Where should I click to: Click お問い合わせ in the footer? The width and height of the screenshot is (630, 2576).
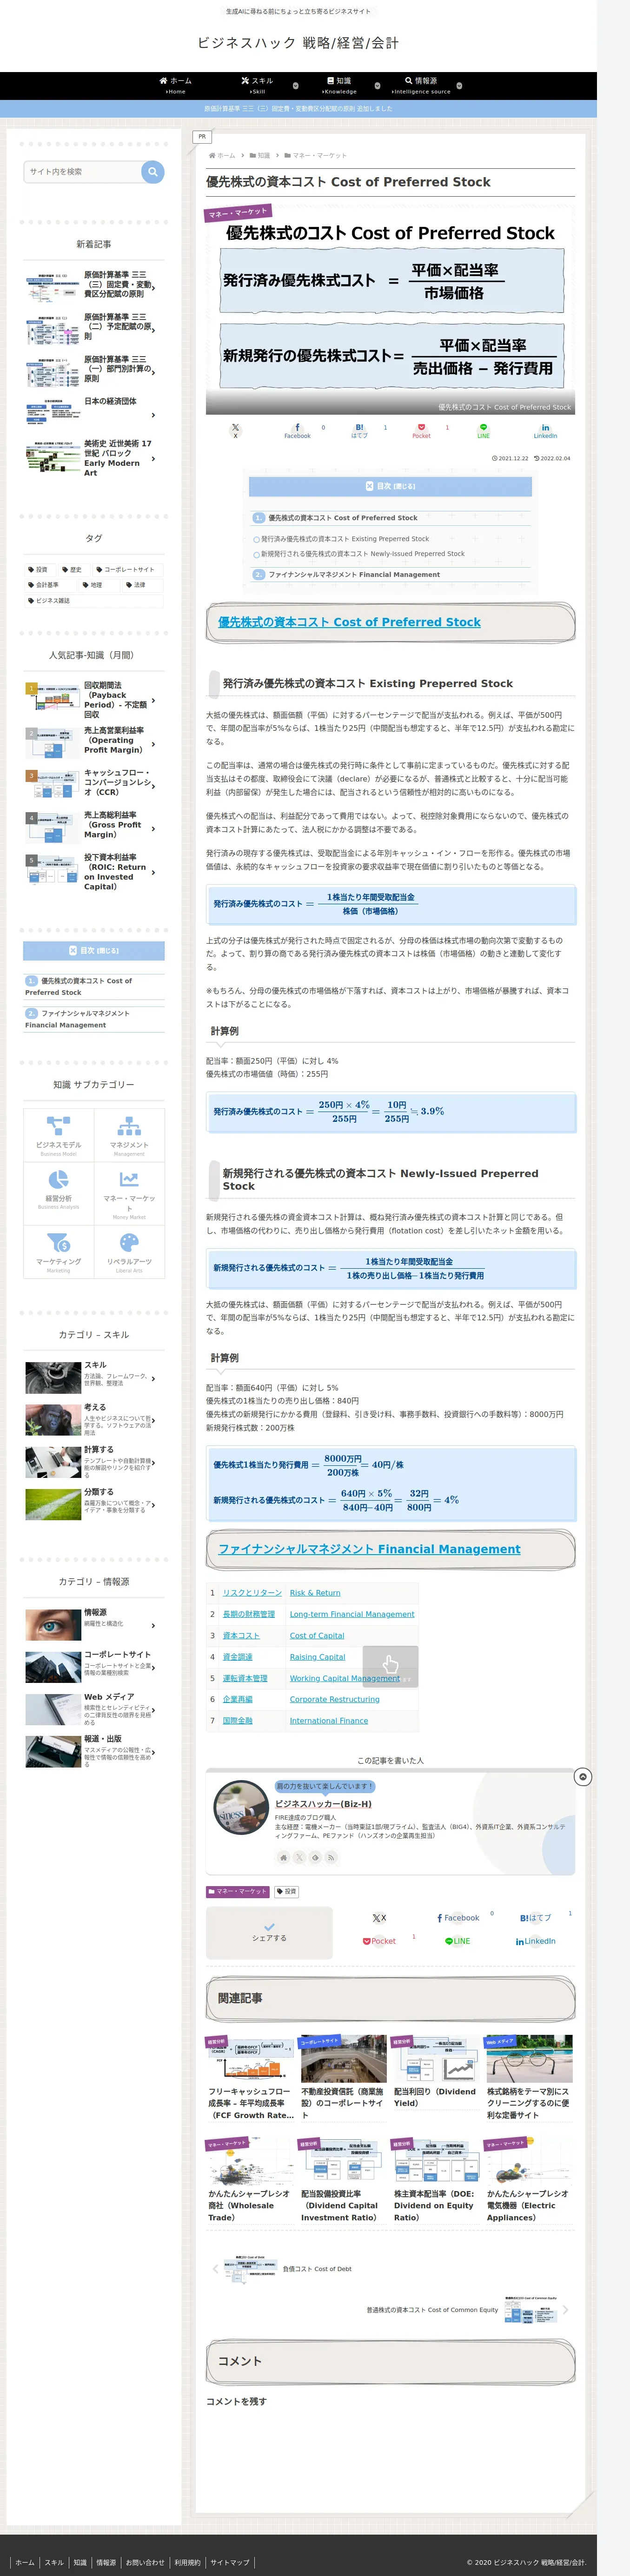point(145,2563)
